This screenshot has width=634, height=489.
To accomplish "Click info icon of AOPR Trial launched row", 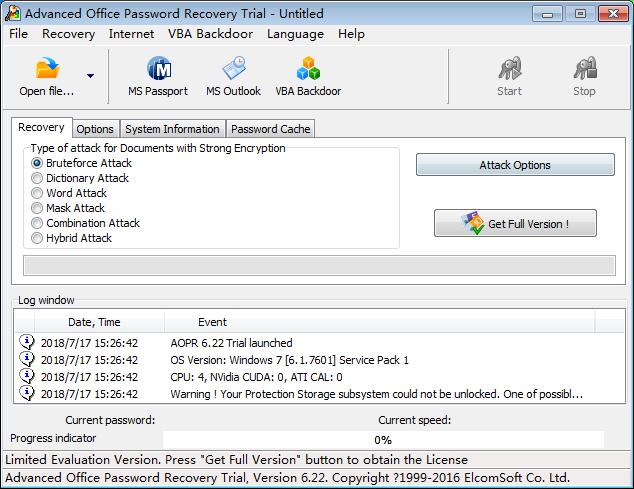I will pos(27,342).
